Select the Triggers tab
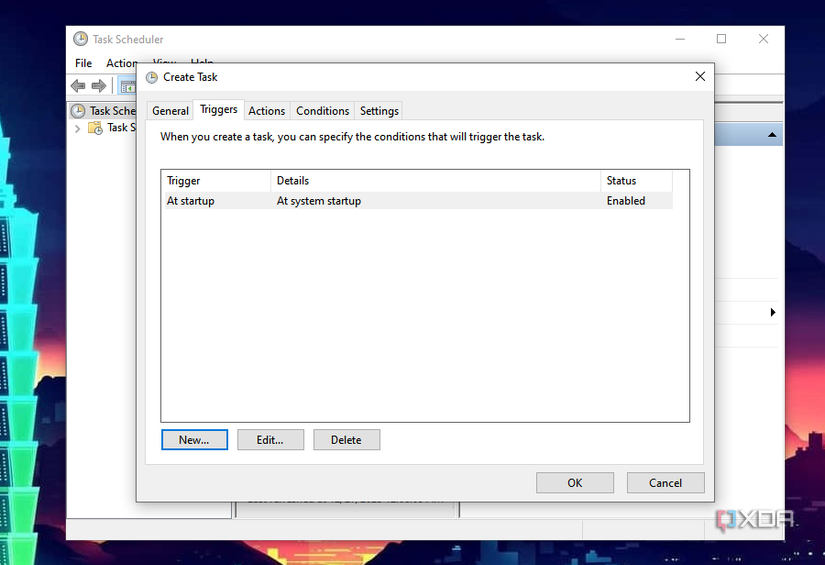Screen dimensions: 825x565 [x=218, y=109]
